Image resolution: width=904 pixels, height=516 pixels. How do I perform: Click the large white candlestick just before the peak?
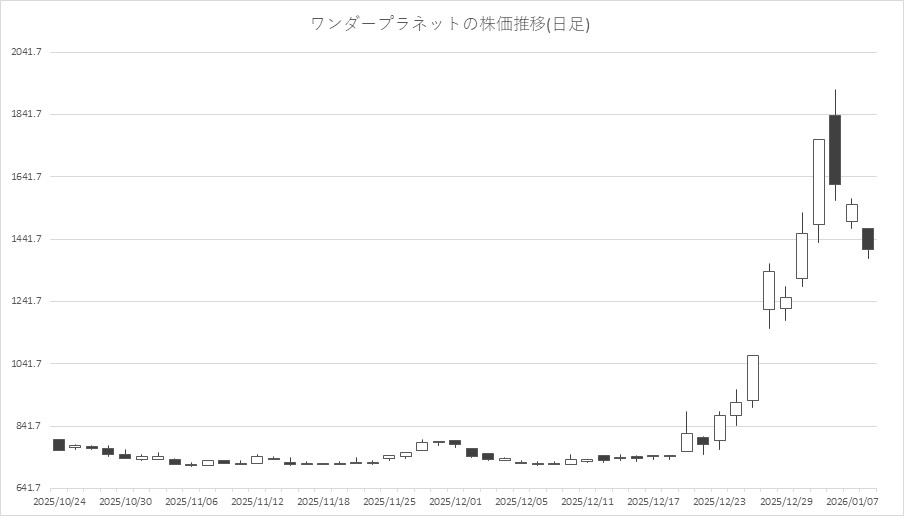click(818, 182)
